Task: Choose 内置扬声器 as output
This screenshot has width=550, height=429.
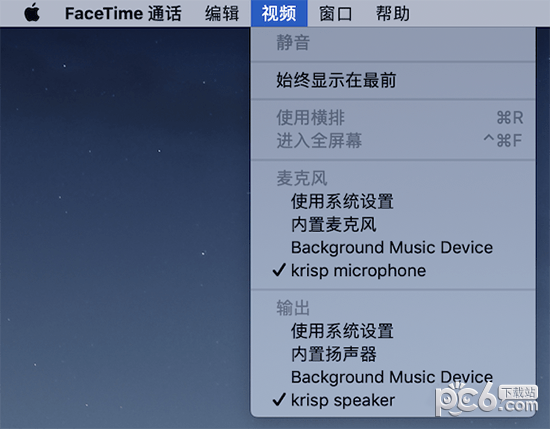Action: point(393,354)
